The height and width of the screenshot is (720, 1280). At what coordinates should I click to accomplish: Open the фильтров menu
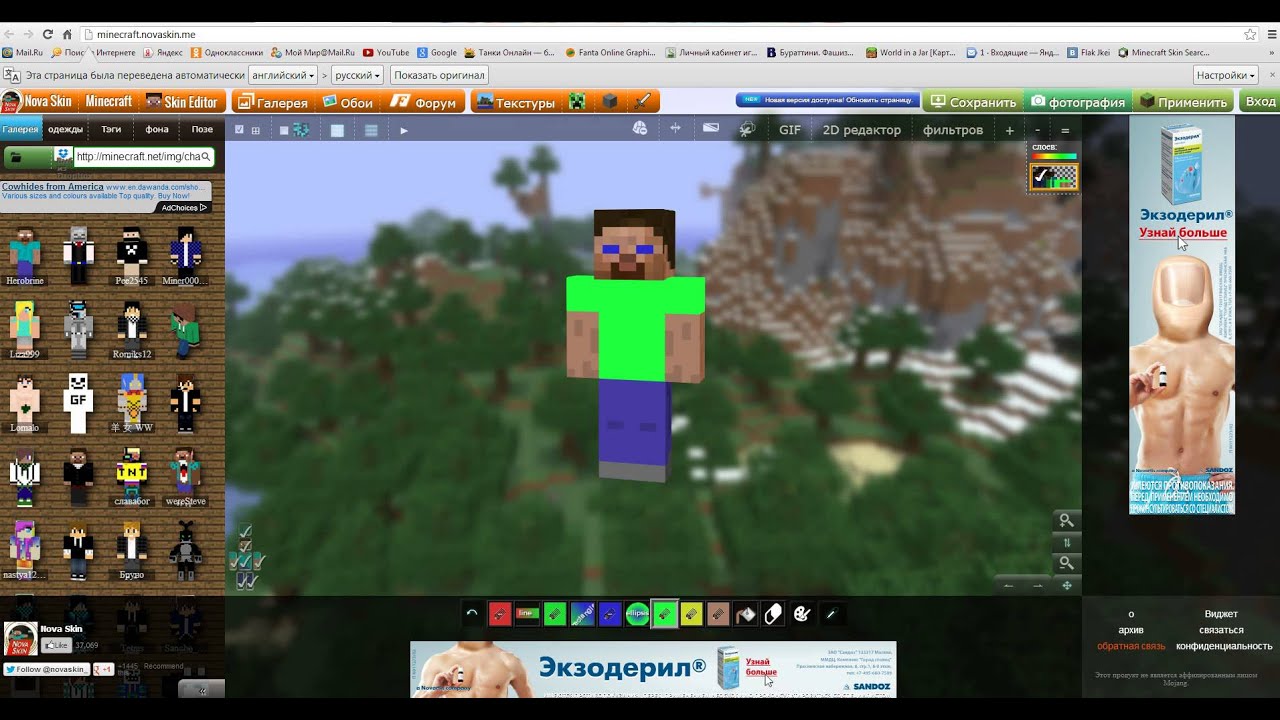tap(953, 130)
